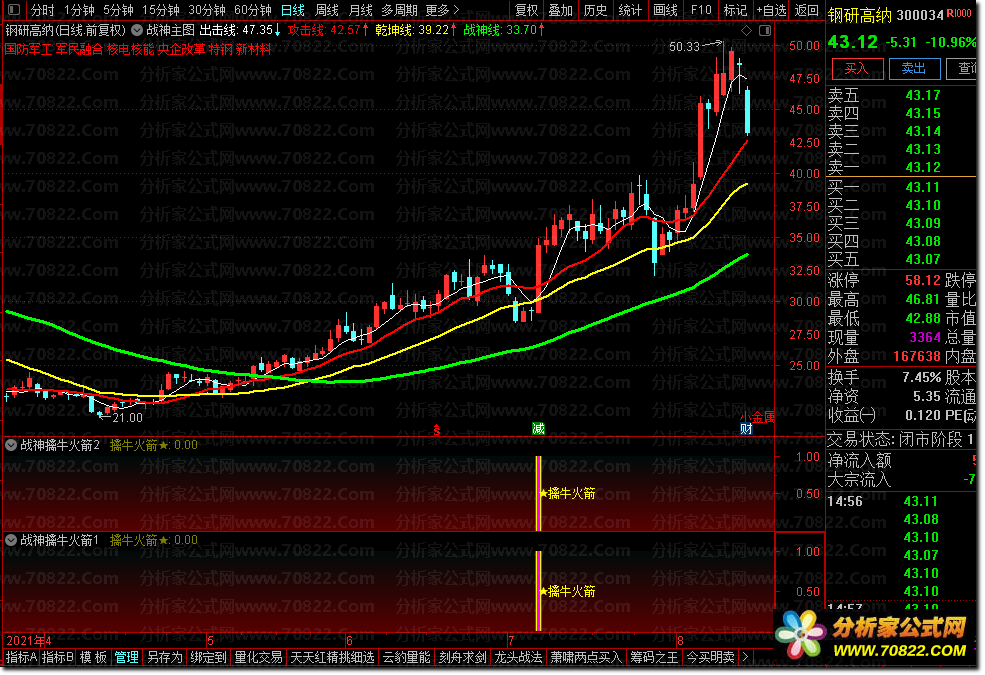985x675 pixels.
Task: Select the 30分钟 period
Action: 207,10
